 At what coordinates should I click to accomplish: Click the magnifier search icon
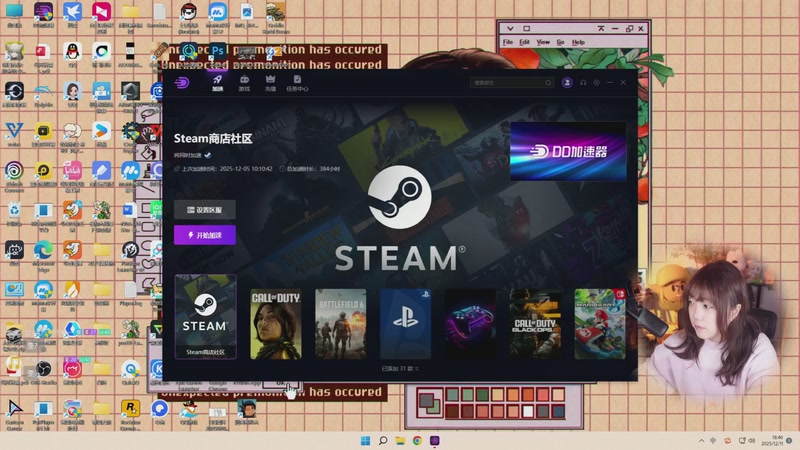click(548, 83)
